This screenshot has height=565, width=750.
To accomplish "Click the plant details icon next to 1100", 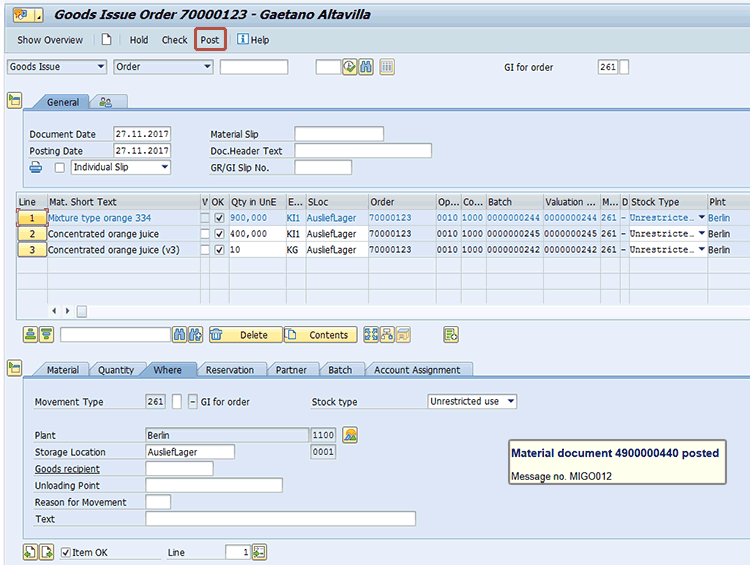I will point(350,435).
